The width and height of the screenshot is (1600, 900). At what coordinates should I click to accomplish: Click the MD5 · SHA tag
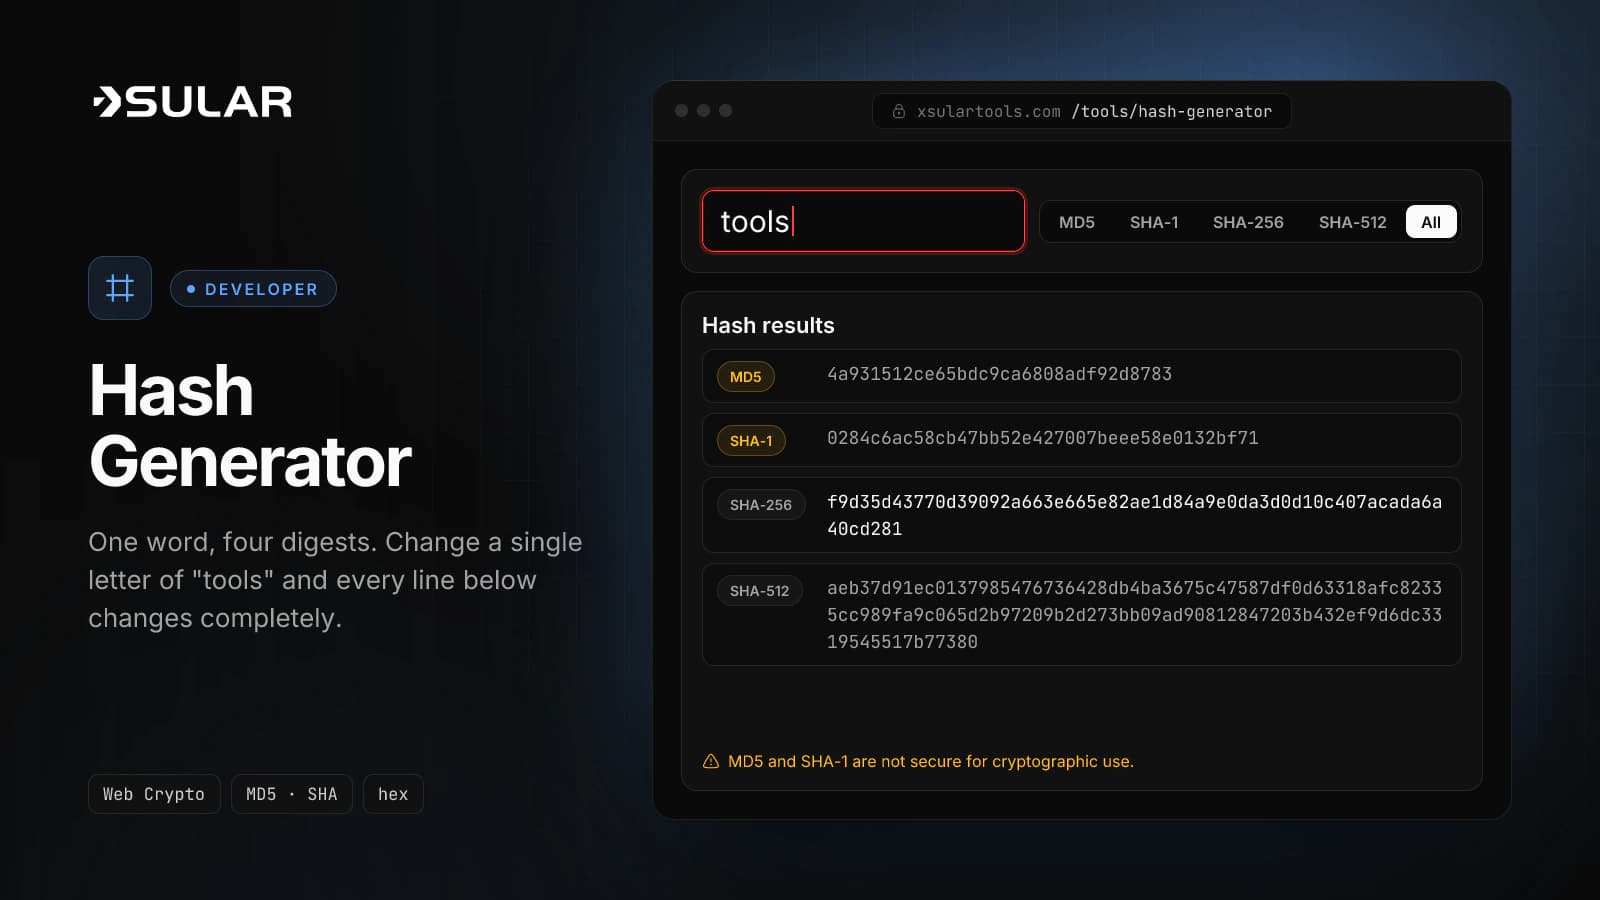(292, 794)
